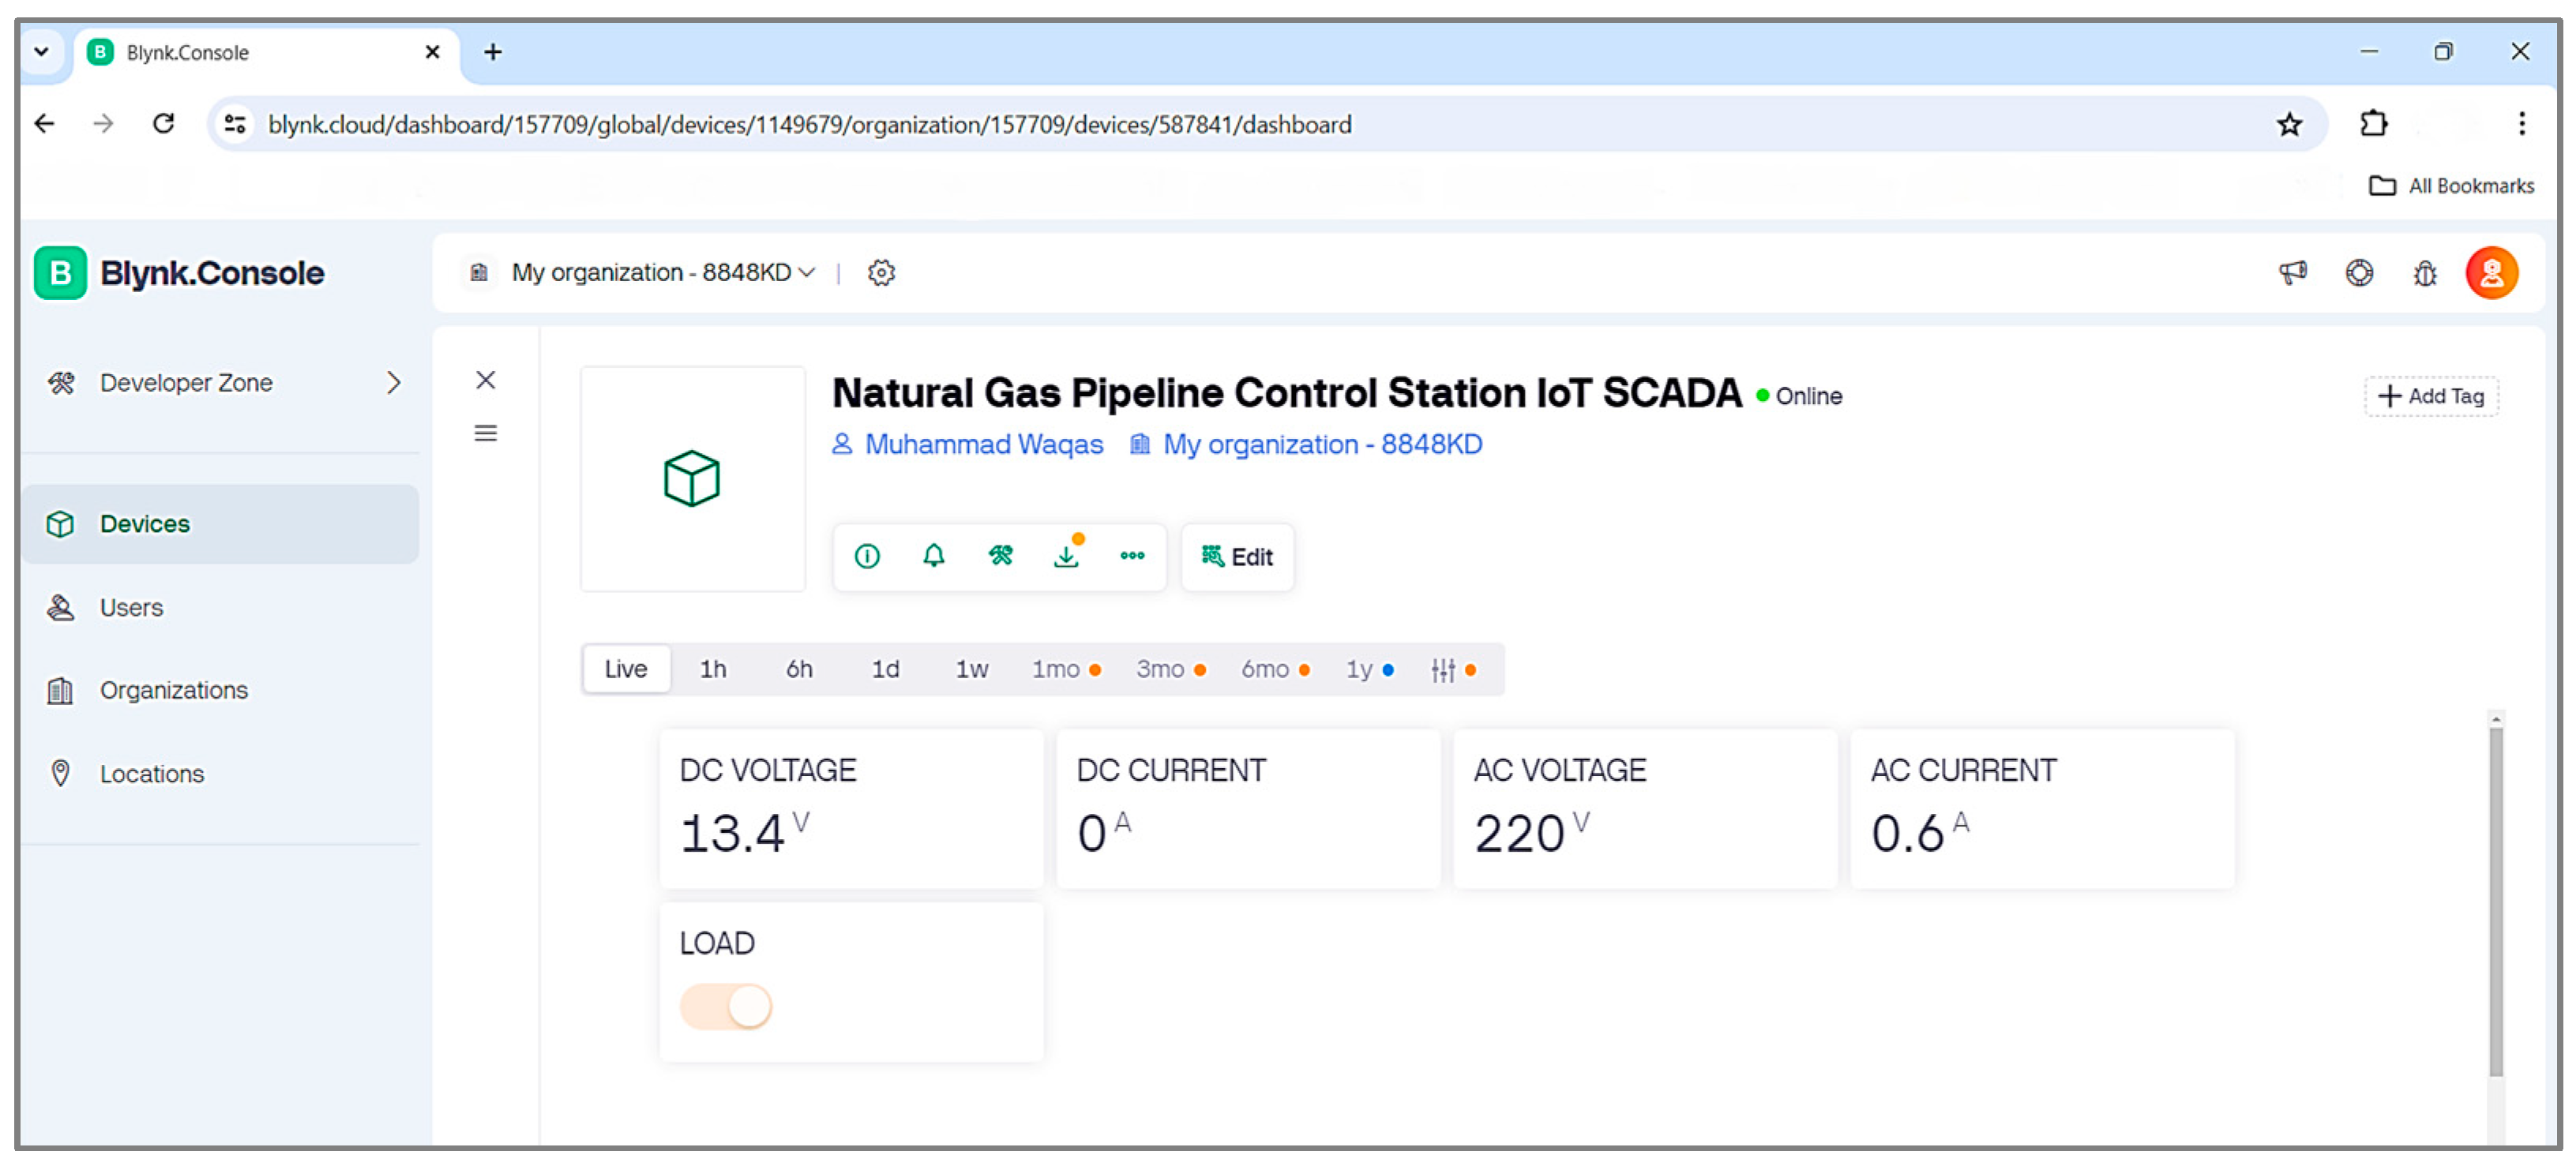
Task: Click the dashboard vertical scrollbar
Action: tap(2496, 900)
